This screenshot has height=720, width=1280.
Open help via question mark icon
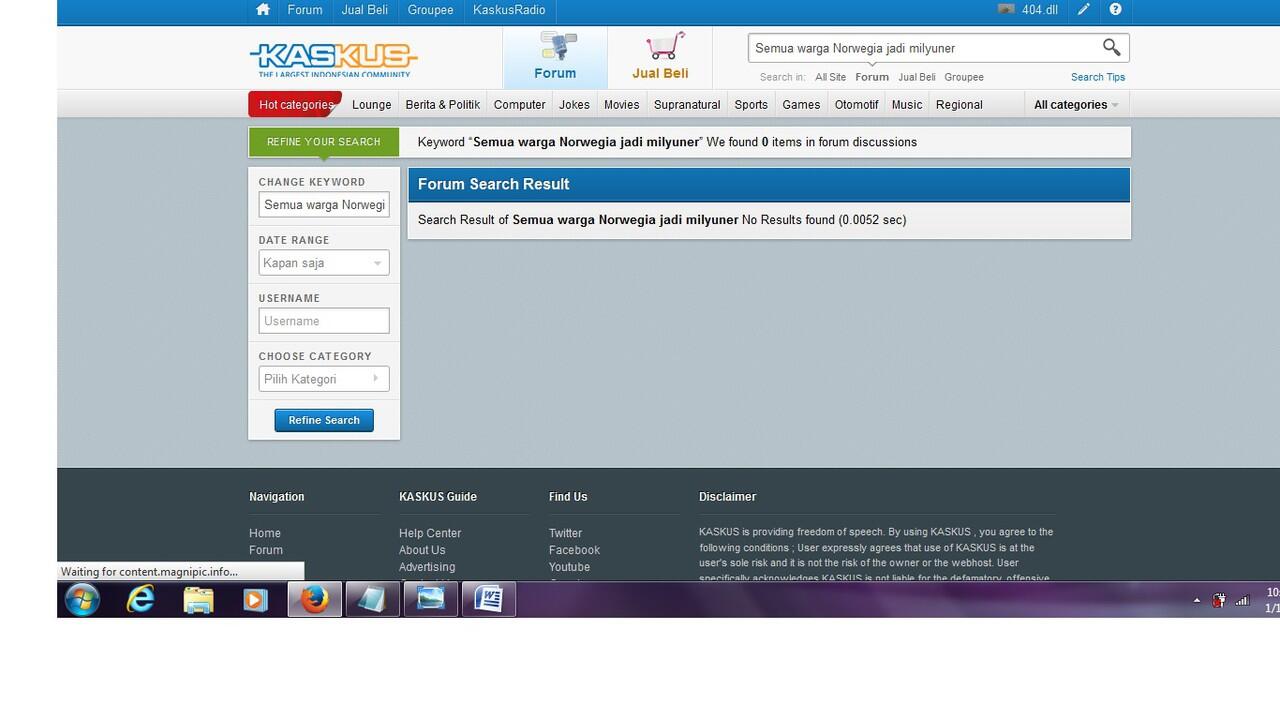[x=1115, y=10]
